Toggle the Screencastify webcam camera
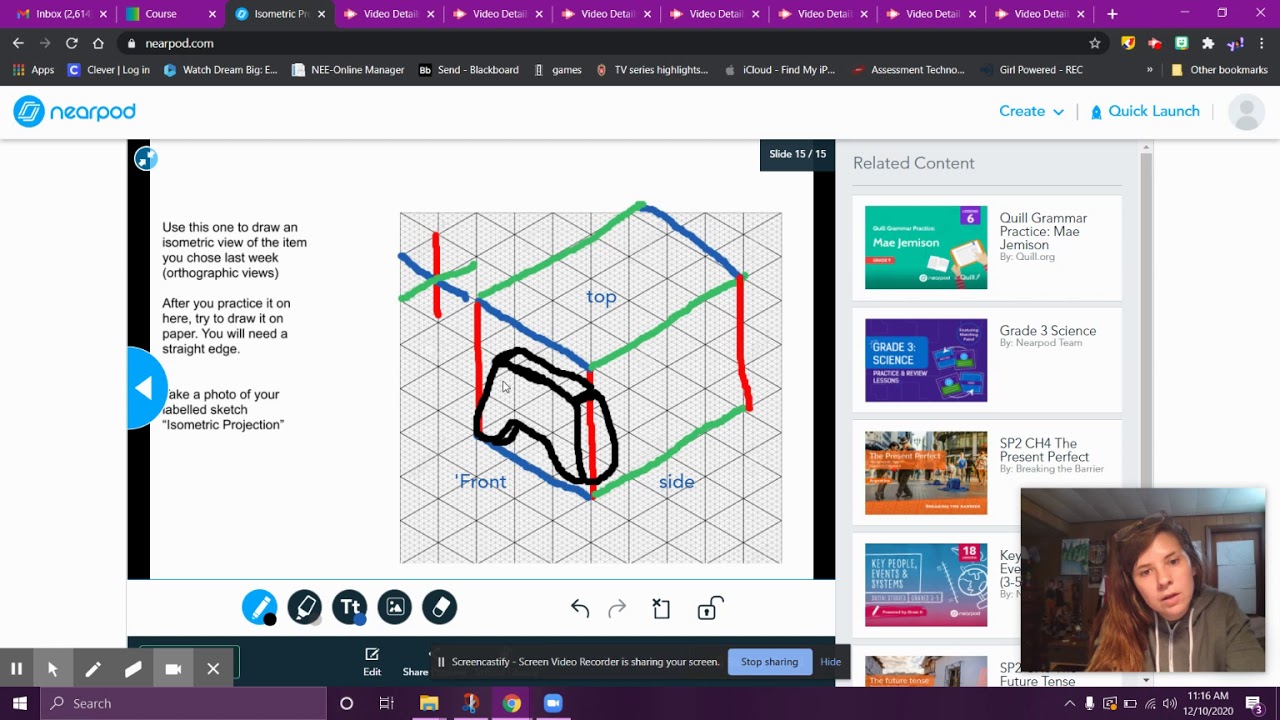 pyautogui.click(x=173, y=669)
